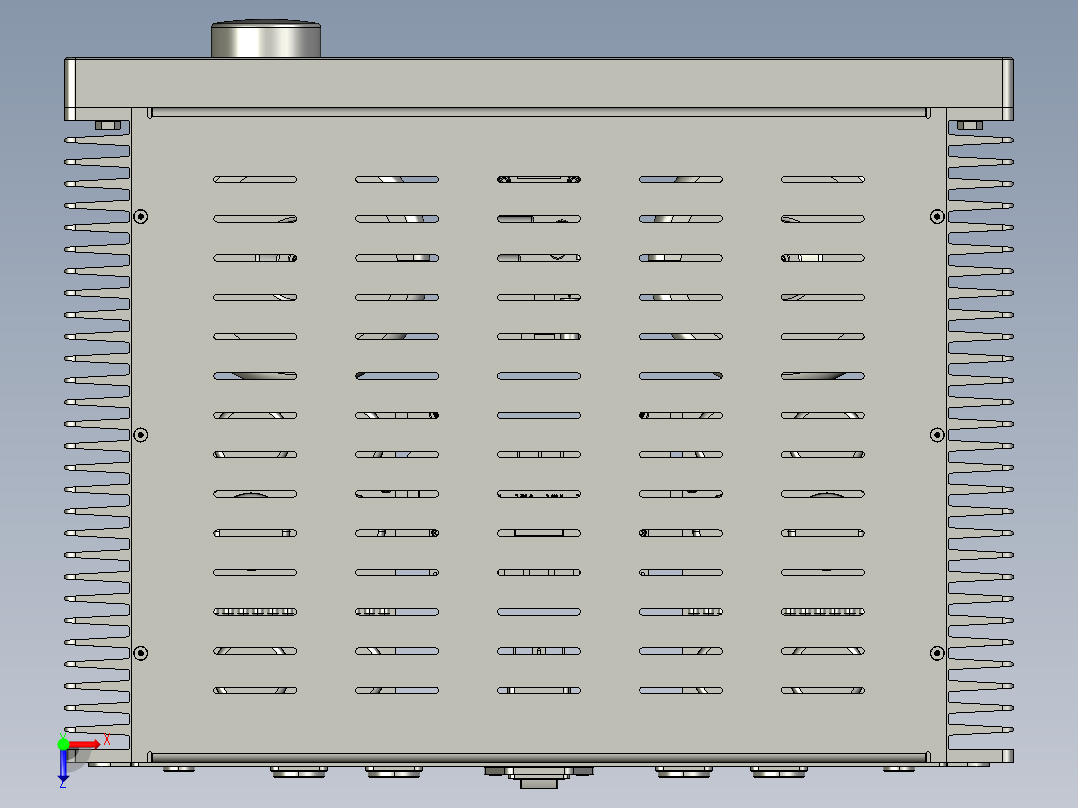Click the red X axis arrow of the triad
This screenshot has height=808, width=1078.
[x=85, y=744]
